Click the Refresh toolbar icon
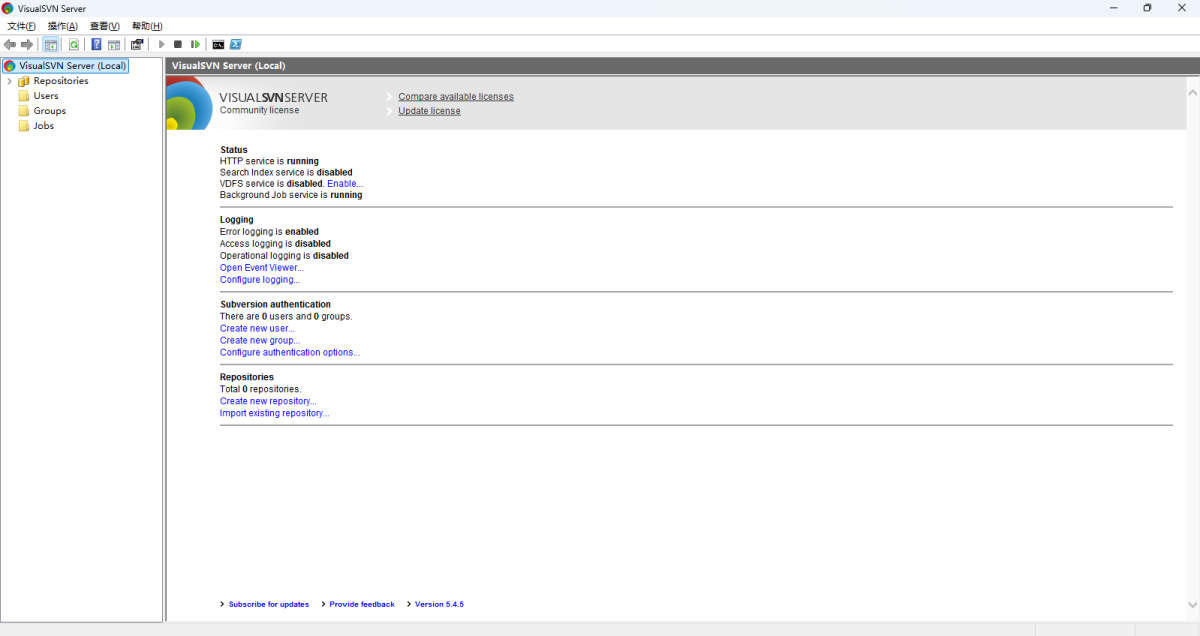 tap(73, 44)
